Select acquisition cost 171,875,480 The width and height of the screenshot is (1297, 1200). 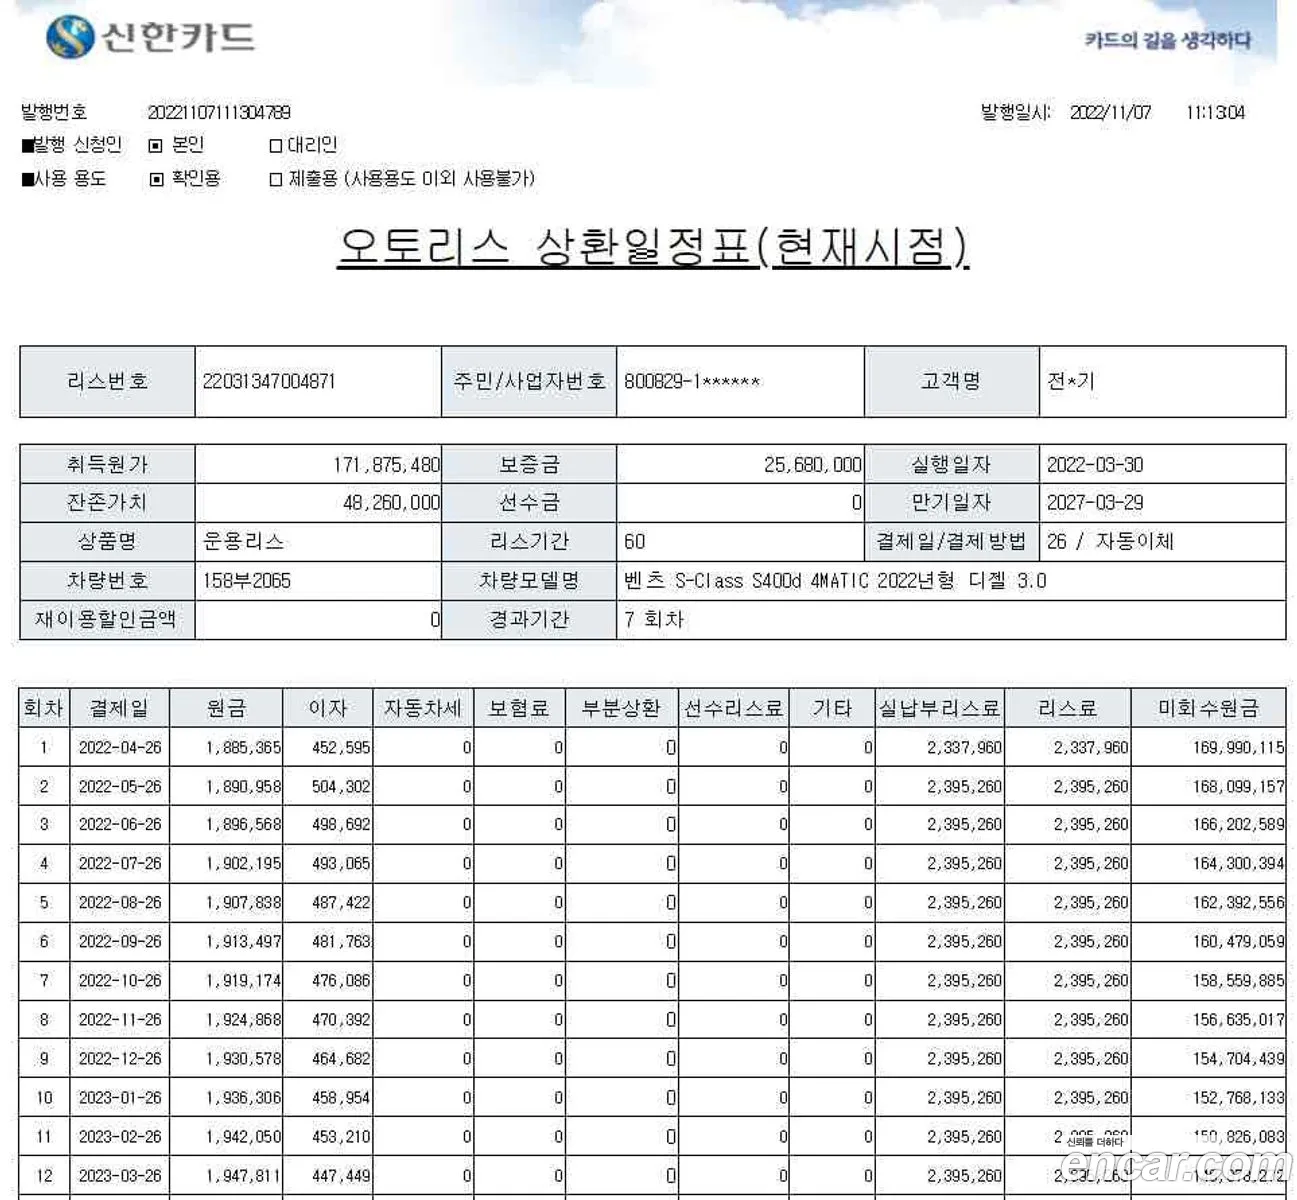386,464
